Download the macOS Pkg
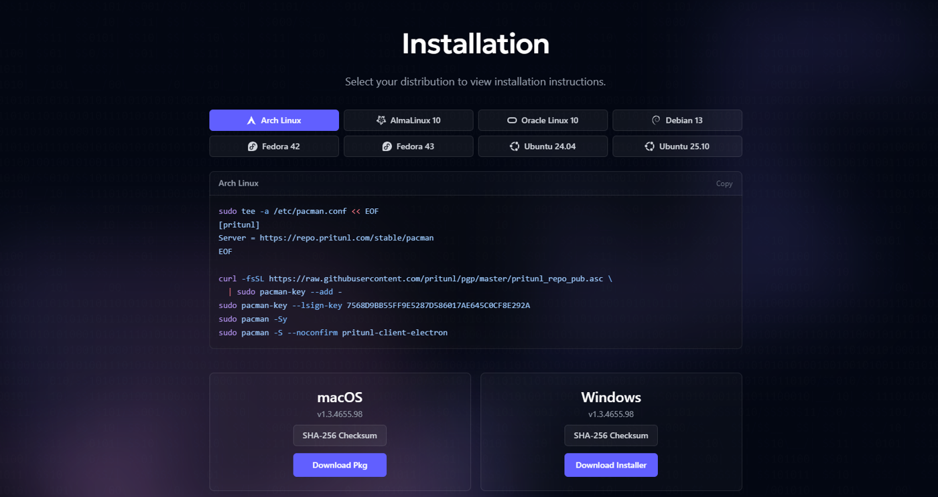938x497 pixels. (x=340, y=465)
